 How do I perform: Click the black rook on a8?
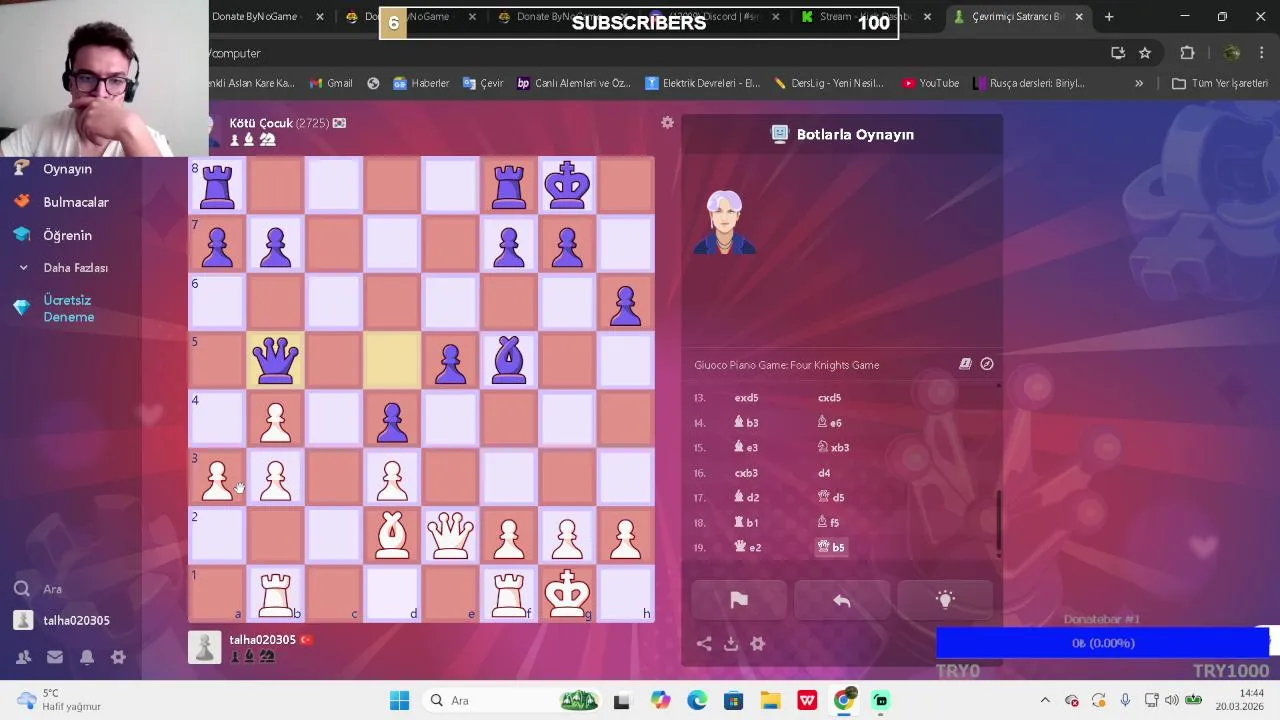[217, 186]
